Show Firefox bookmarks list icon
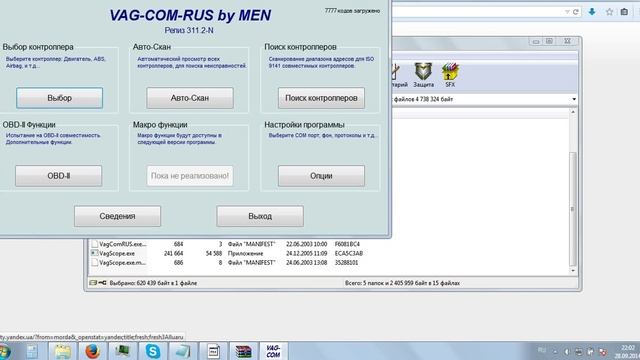Viewport: 640px width, 360px height. point(624,12)
